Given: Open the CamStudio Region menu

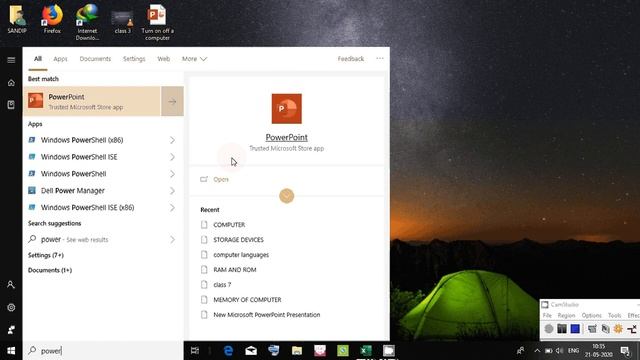Looking at the screenshot, I should click(x=566, y=316).
